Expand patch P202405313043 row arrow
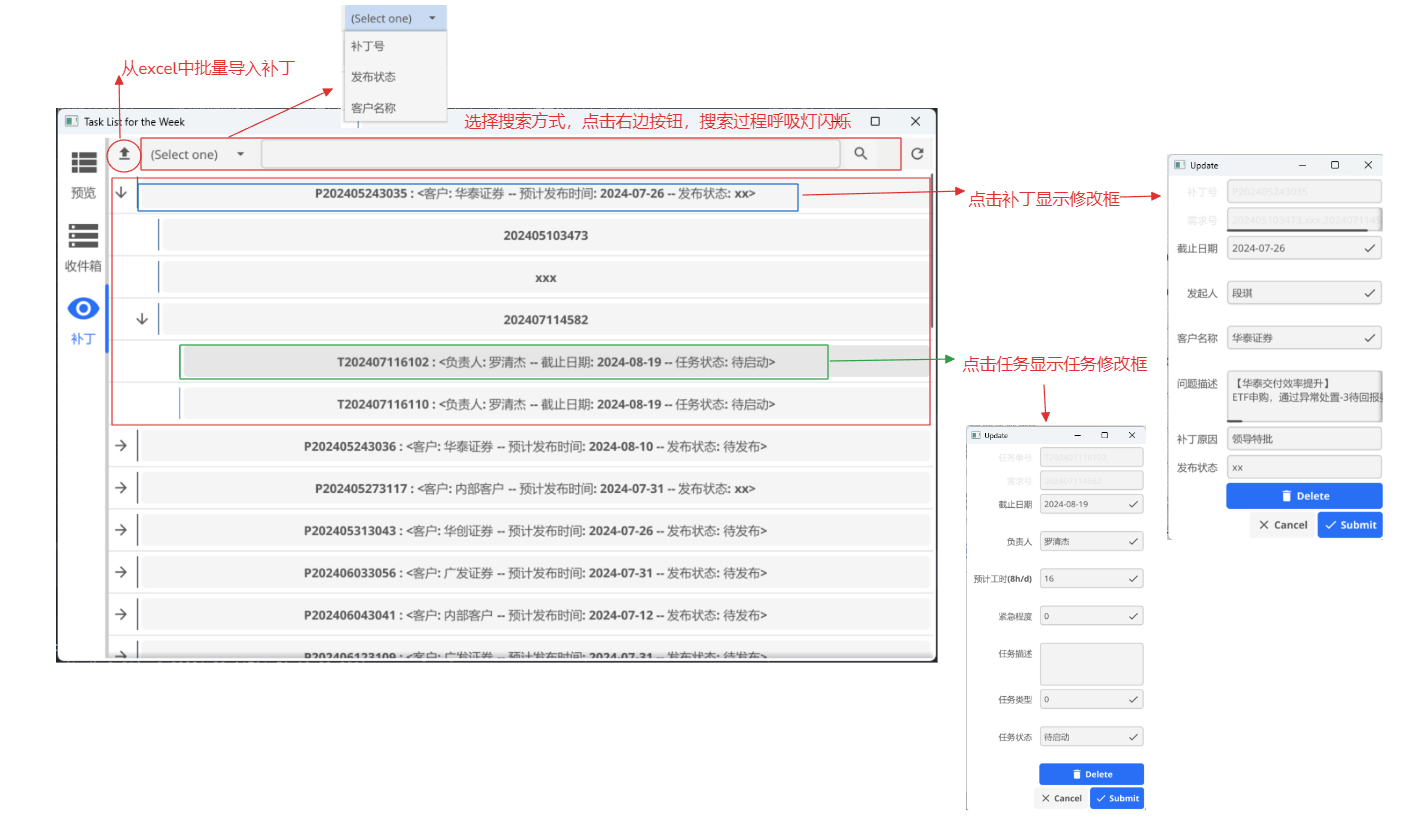This screenshot has height=822, width=1428. [x=121, y=530]
